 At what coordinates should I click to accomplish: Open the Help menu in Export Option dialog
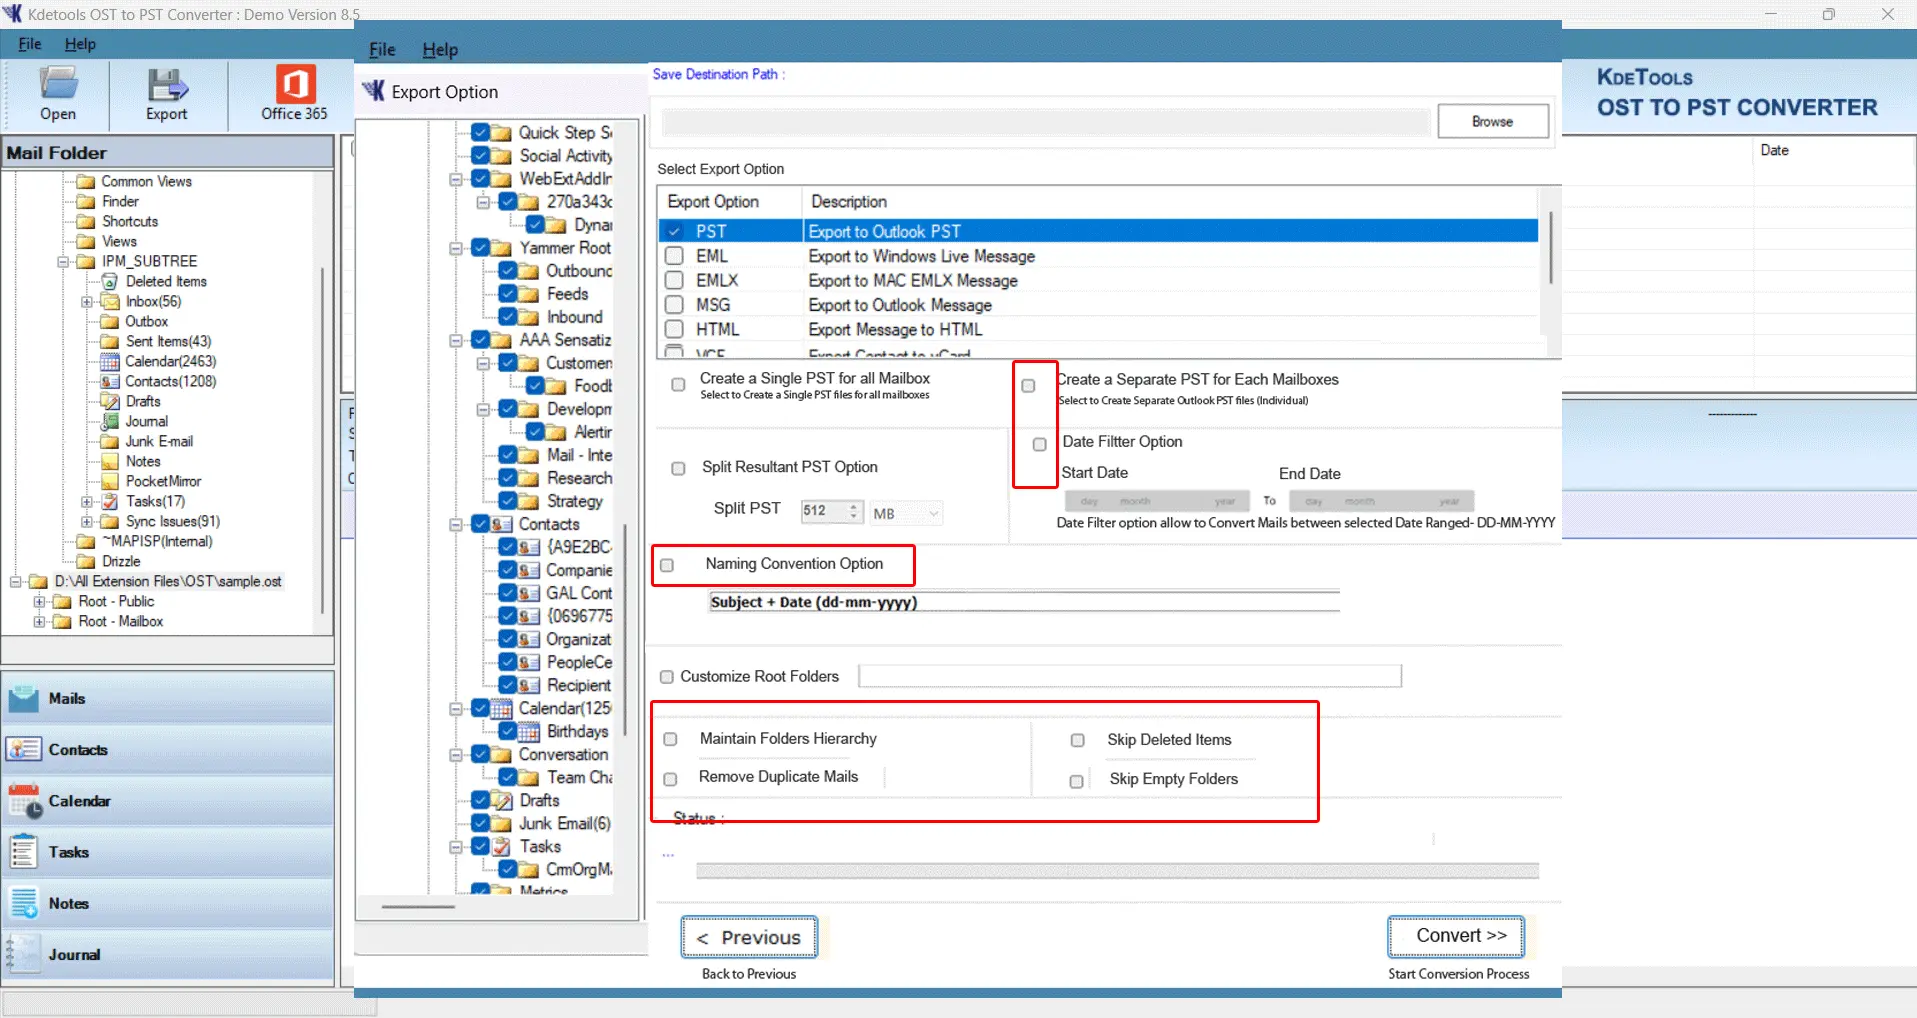[440, 49]
